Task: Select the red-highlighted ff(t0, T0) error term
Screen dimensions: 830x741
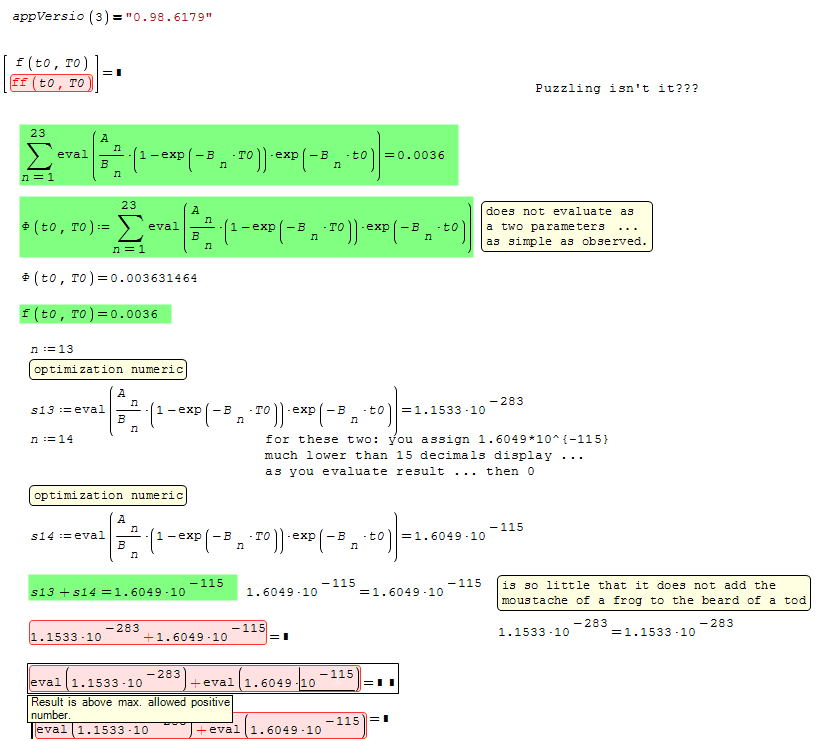Action: (51, 83)
